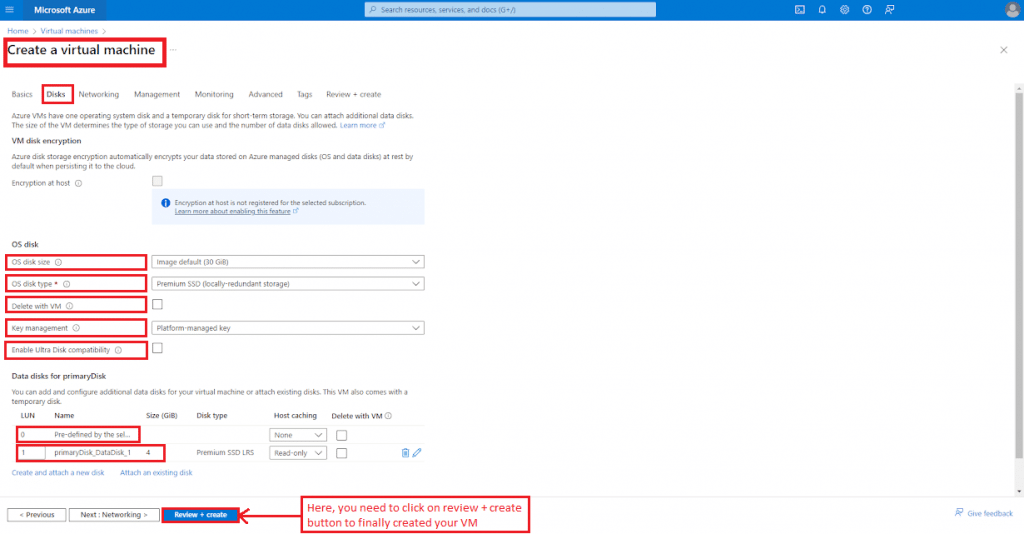Viewport: 1024px width, 534px height.
Task: Click the search resources input box
Action: (x=510, y=10)
